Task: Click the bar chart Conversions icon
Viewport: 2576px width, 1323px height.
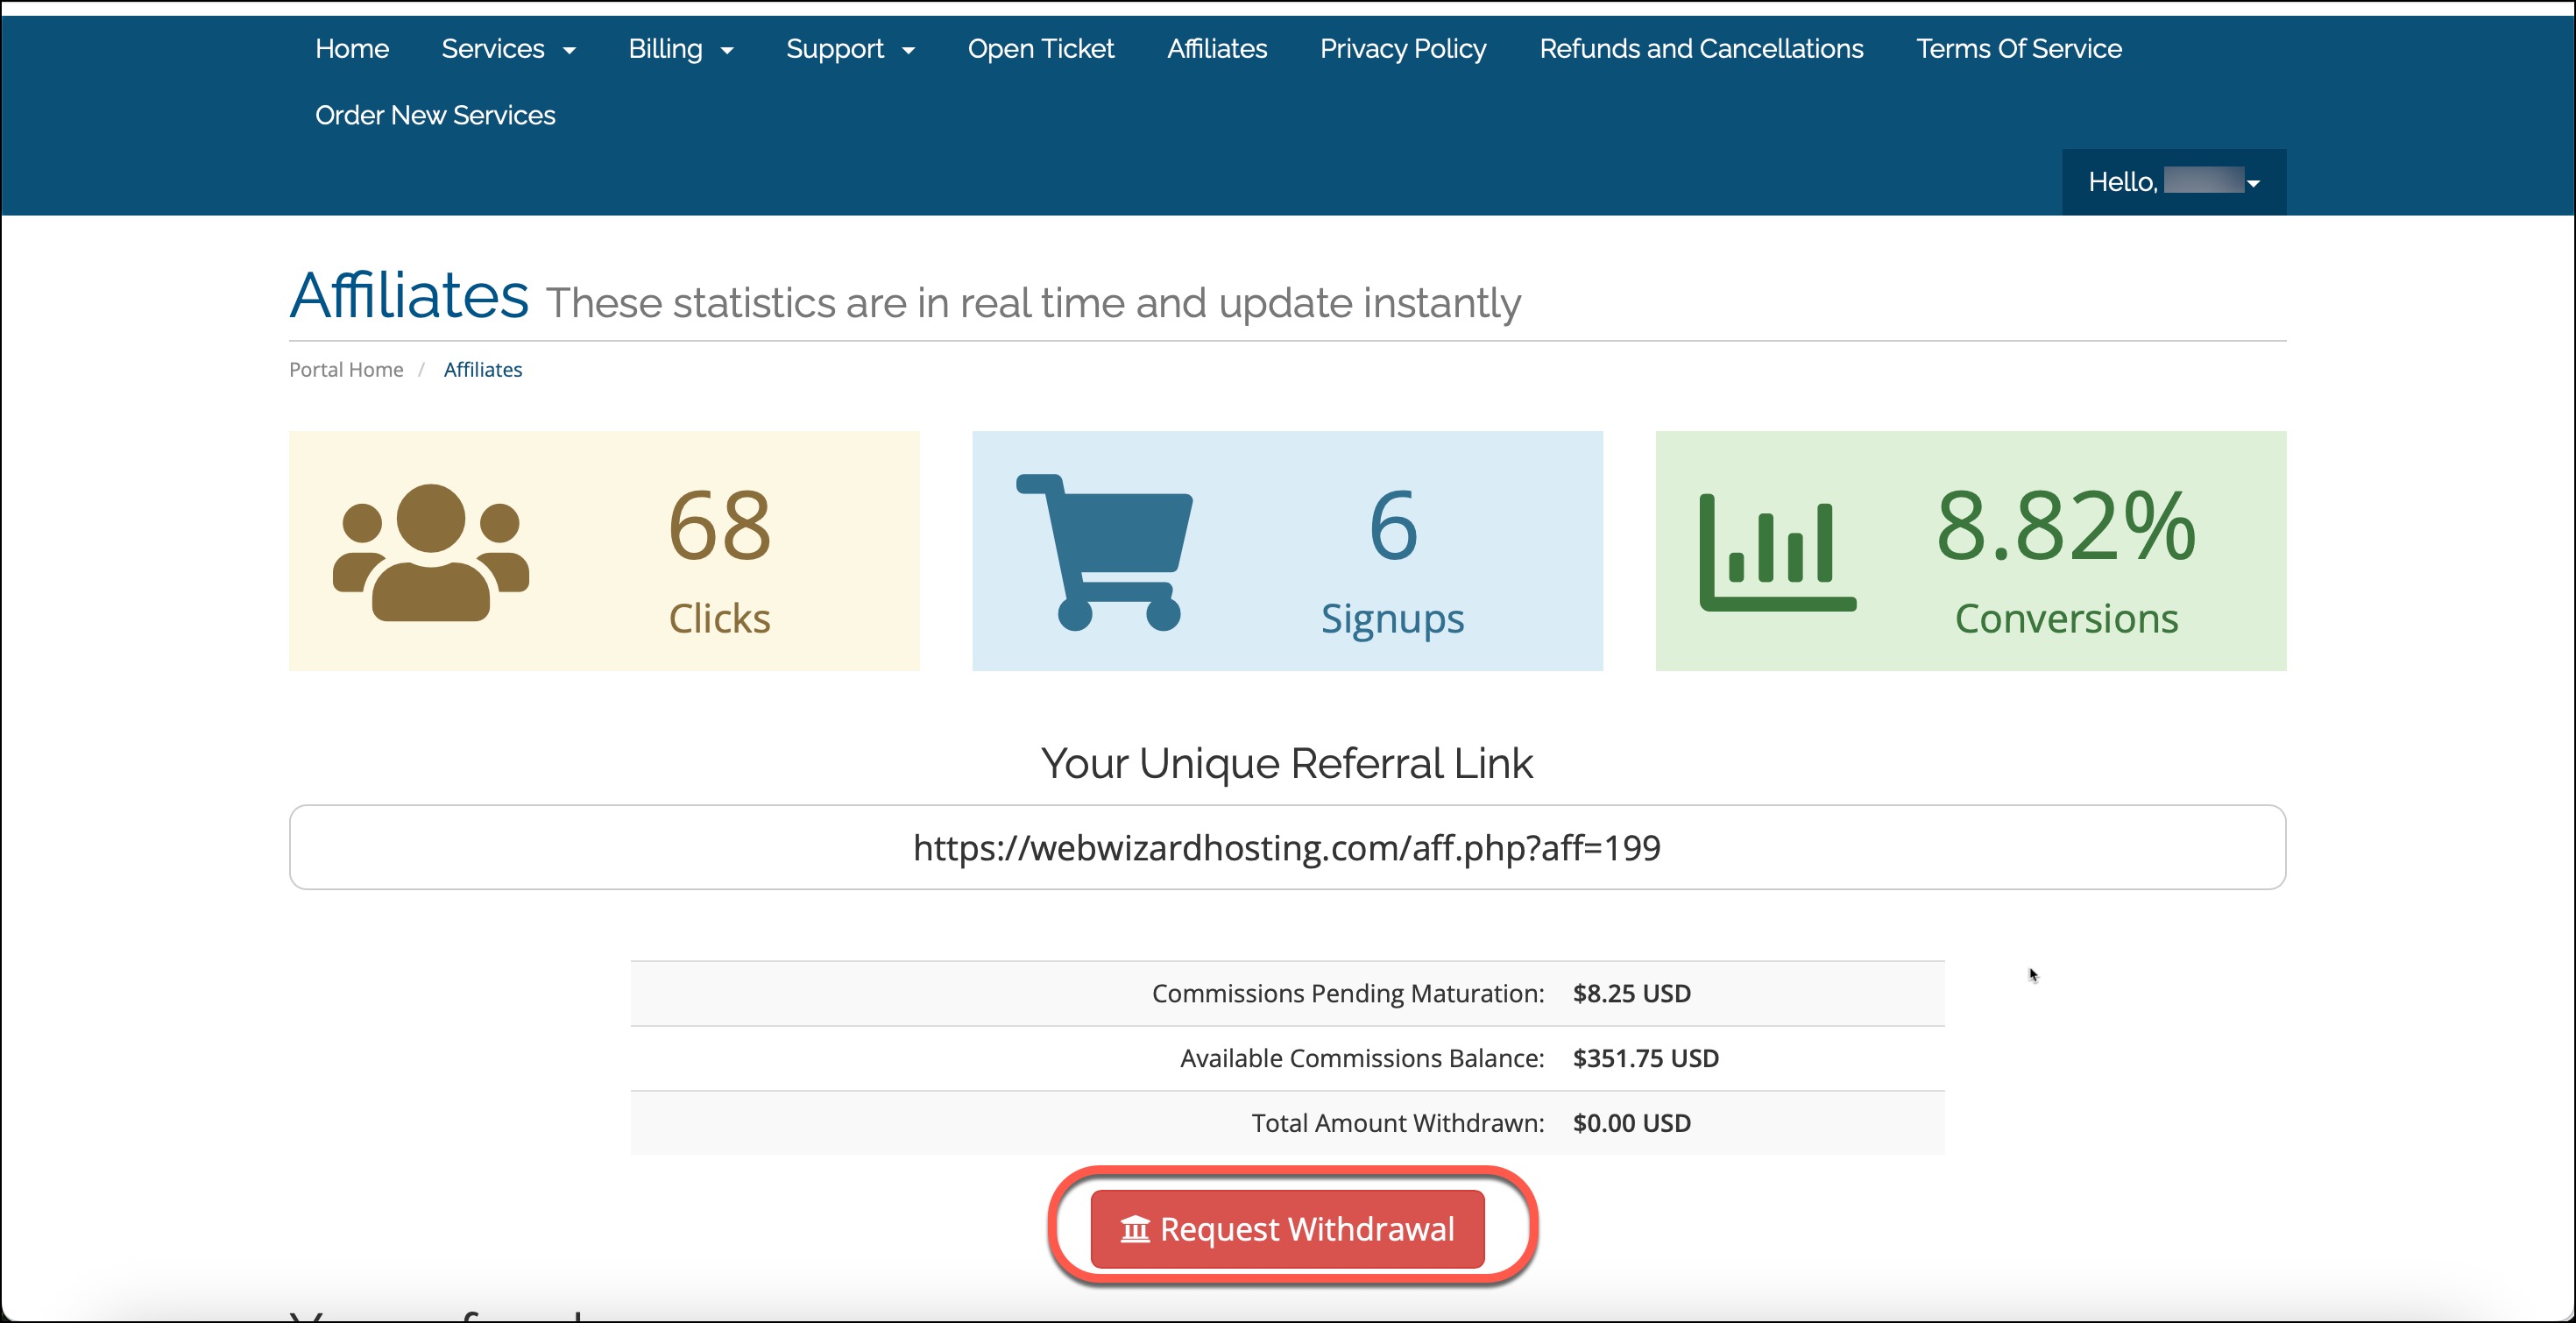Action: click(1777, 552)
